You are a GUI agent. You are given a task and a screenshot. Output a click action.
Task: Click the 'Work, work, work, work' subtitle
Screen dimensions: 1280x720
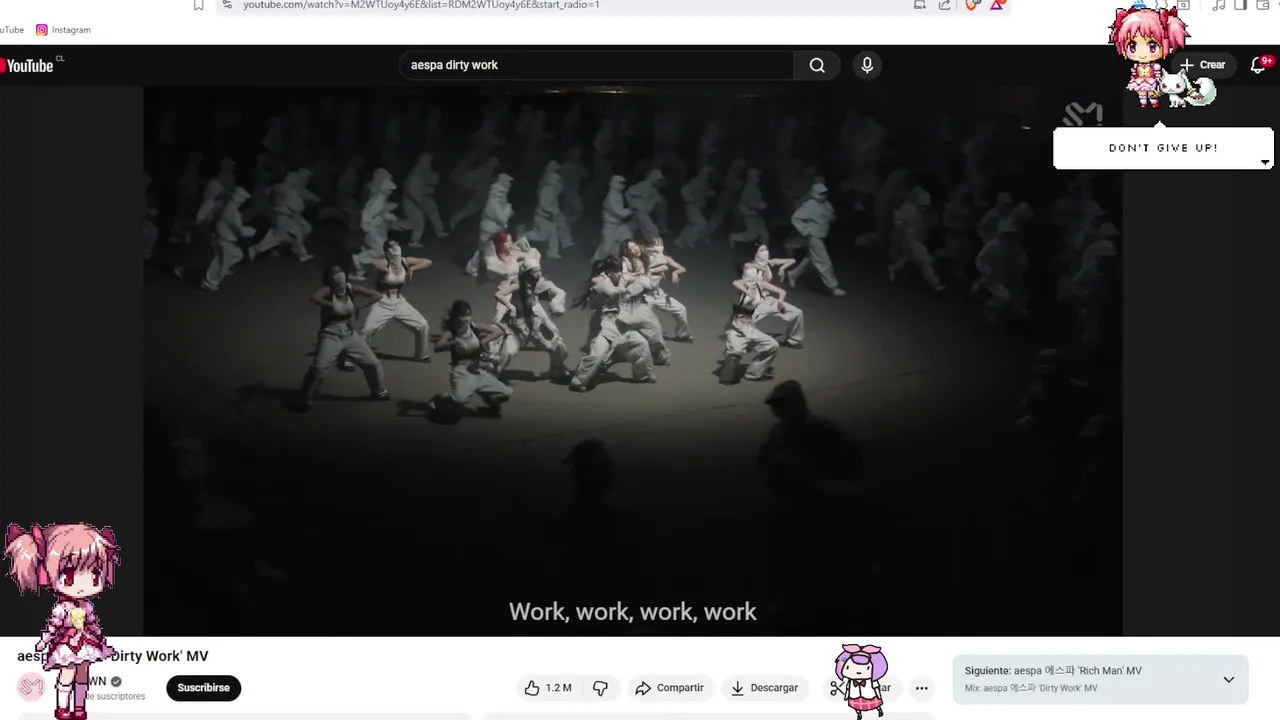tap(632, 612)
